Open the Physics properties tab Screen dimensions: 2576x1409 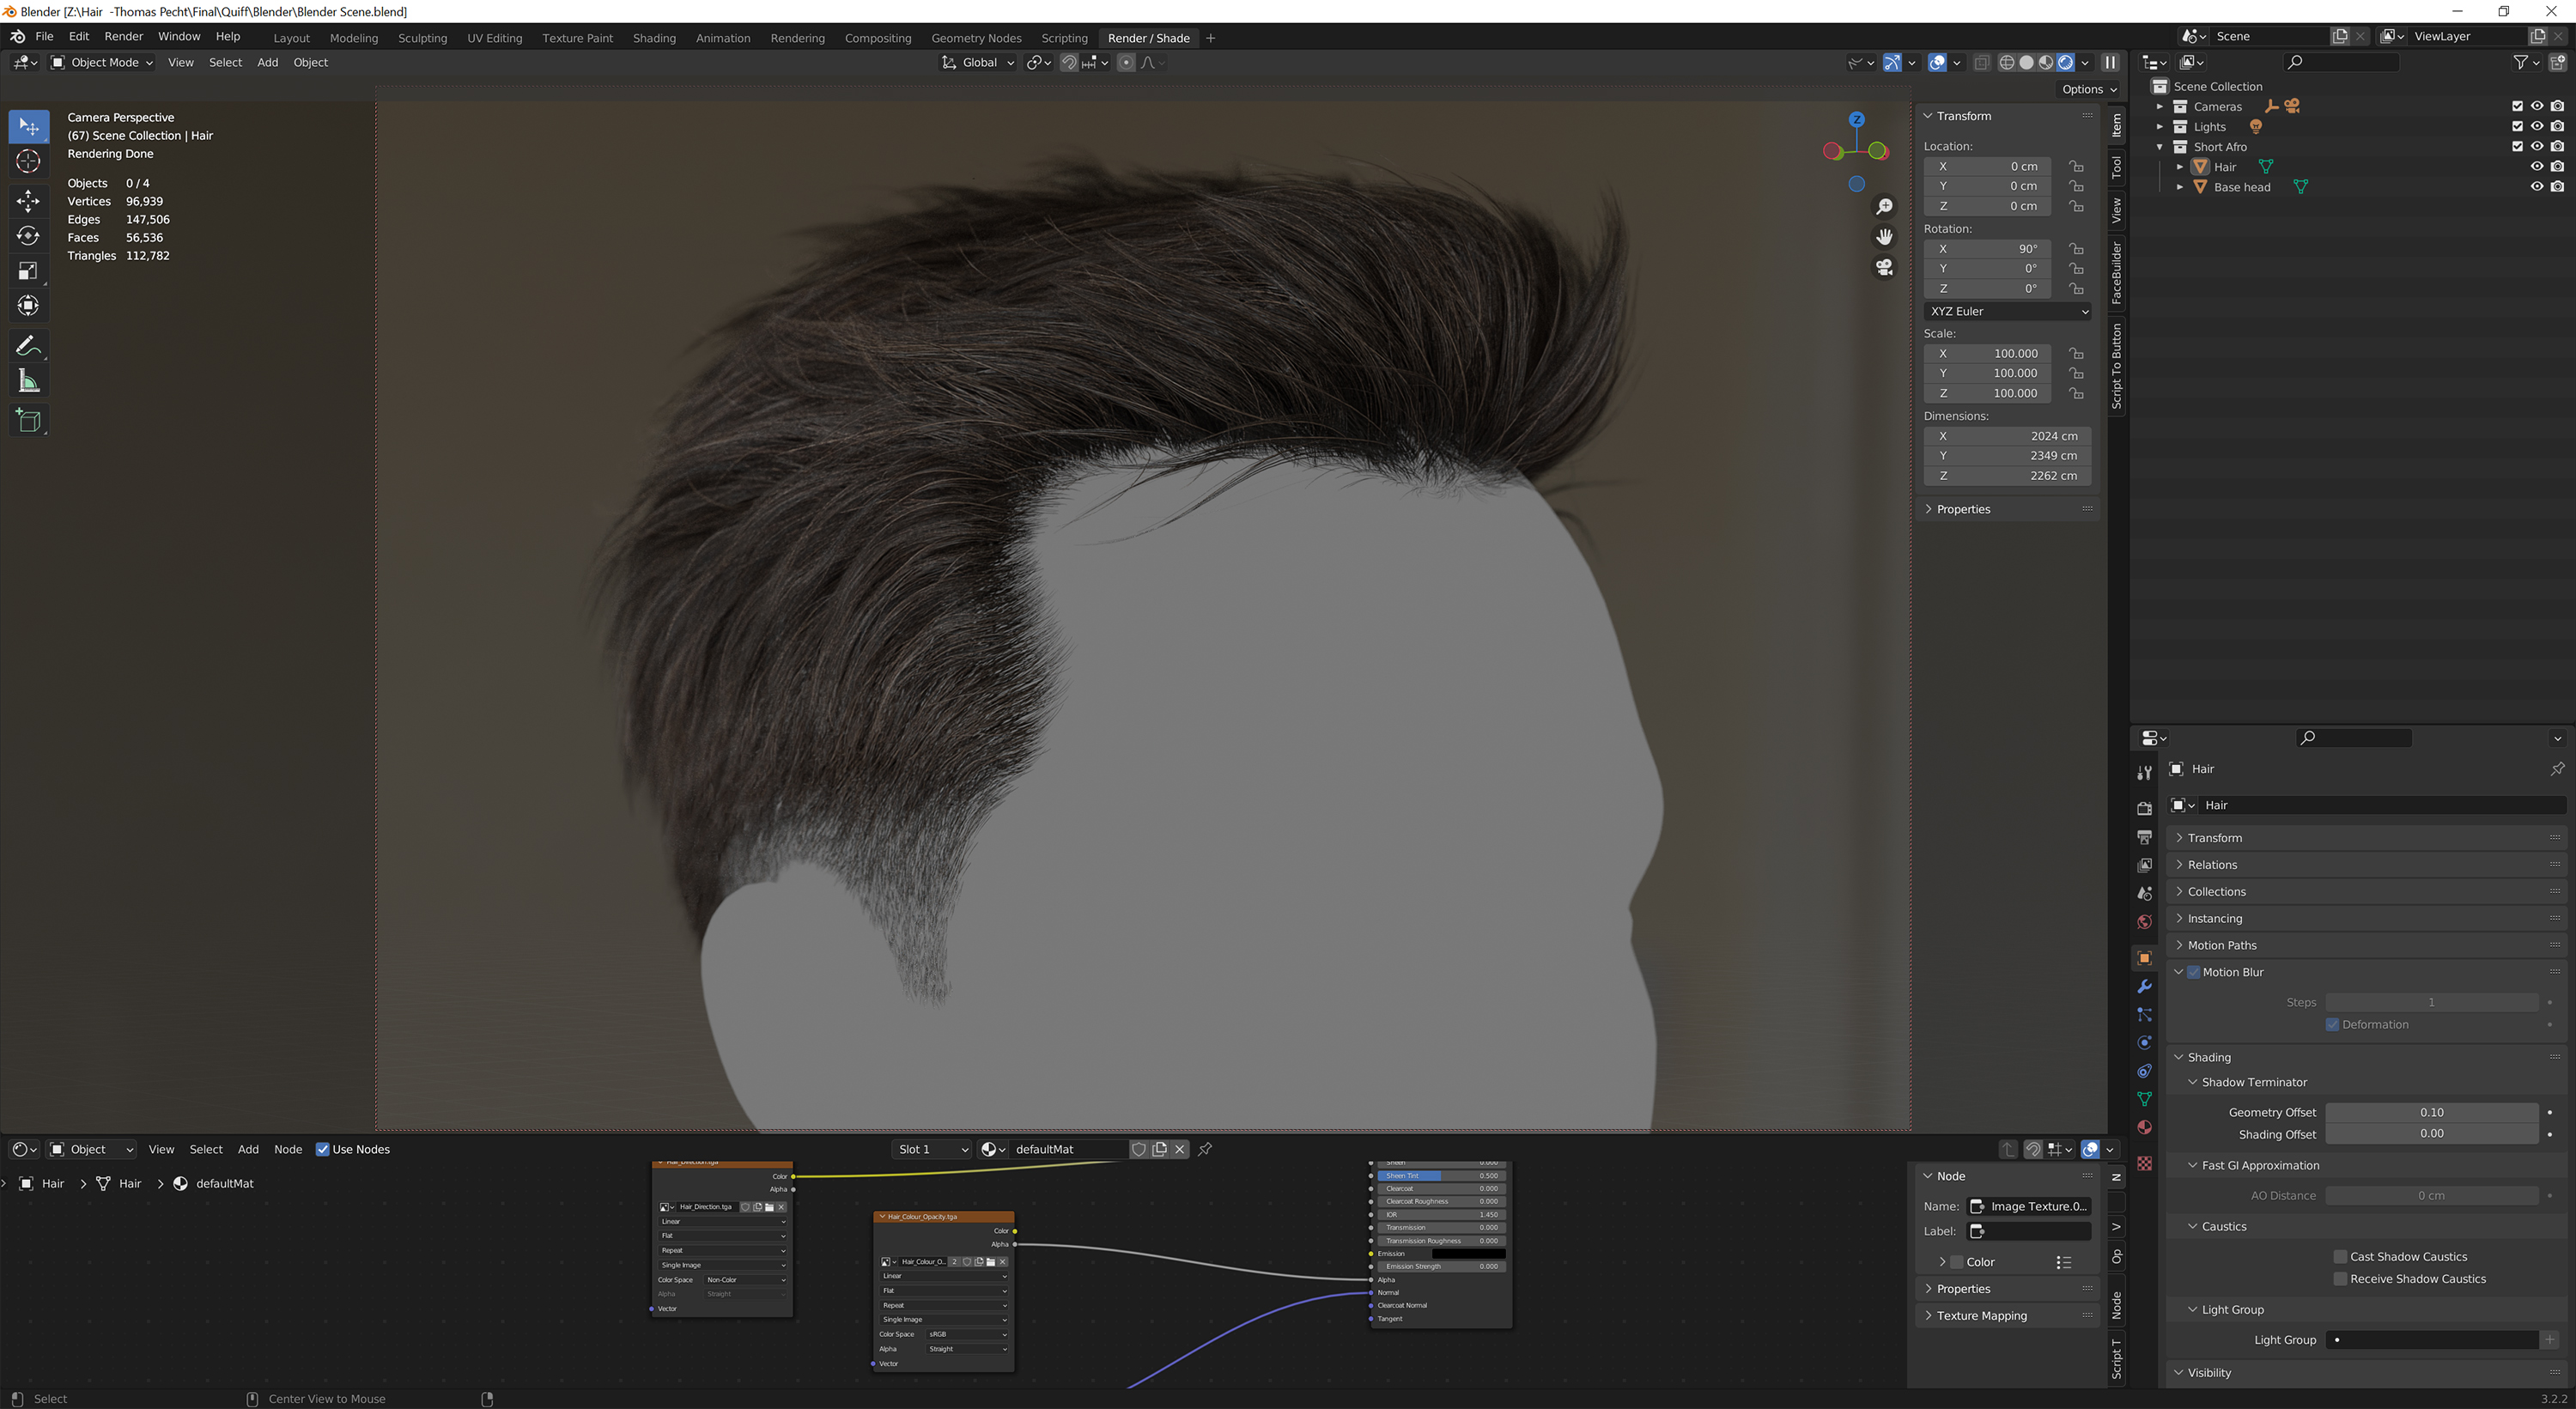(2144, 1042)
